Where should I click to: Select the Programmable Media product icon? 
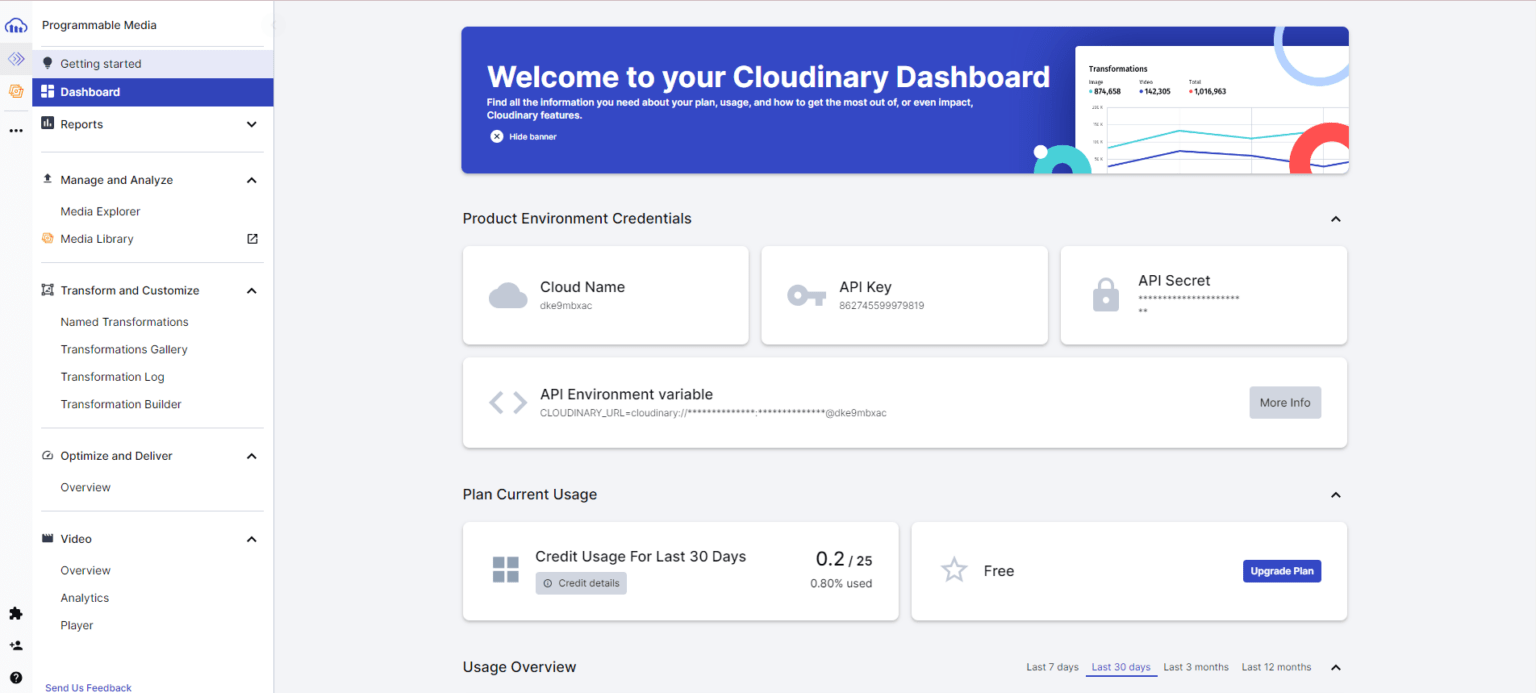(x=15, y=58)
